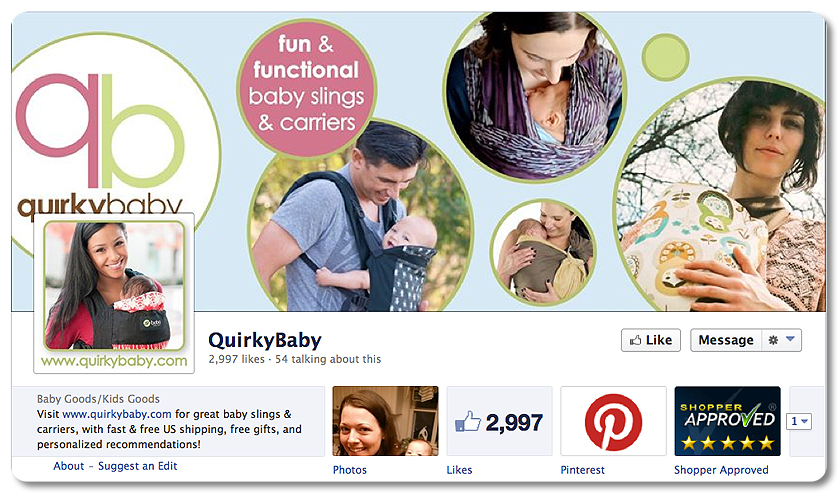Open the Message button
This screenshot has width=838, height=494.
[725, 340]
